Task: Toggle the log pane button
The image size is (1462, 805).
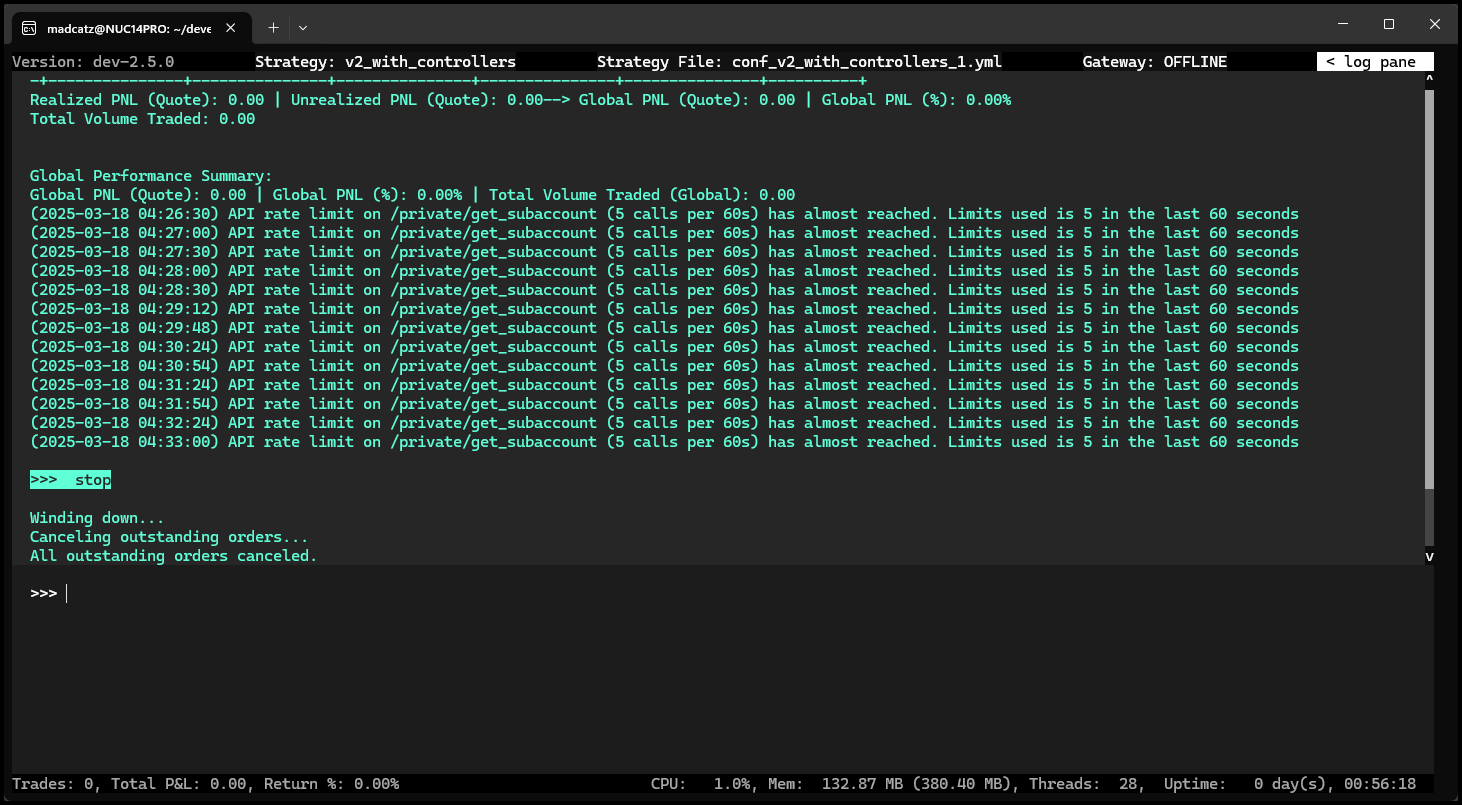Action: pos(1374,62)
